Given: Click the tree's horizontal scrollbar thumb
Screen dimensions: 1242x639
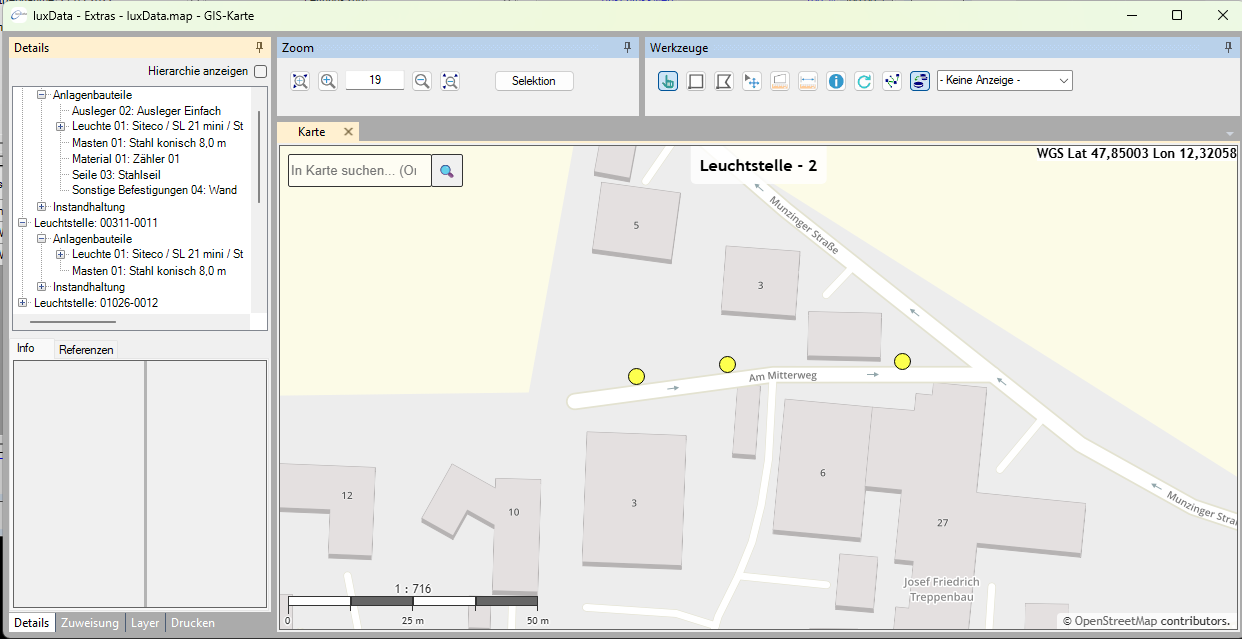Looking at the screenshot, I should tap(73, 322).
